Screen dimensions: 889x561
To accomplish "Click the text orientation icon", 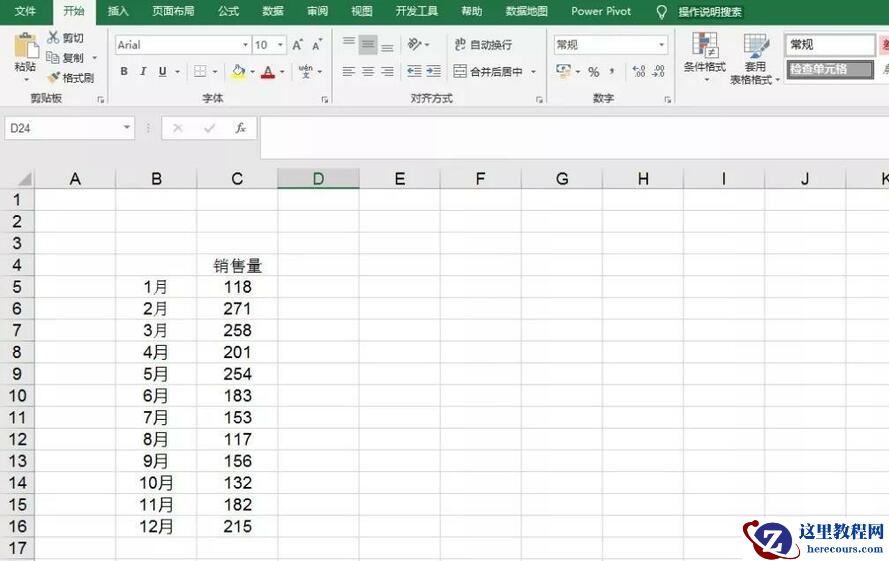I will (x=415, y=44).
